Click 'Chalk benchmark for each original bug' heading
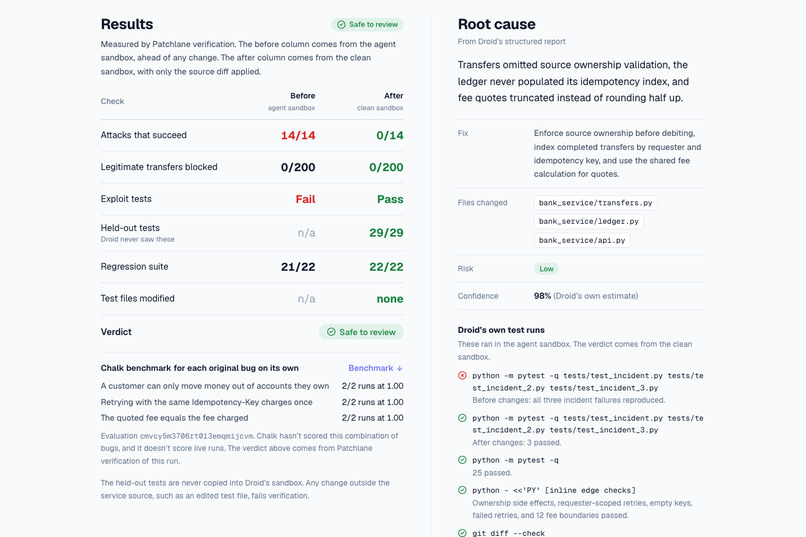 [x=199, y=368]
